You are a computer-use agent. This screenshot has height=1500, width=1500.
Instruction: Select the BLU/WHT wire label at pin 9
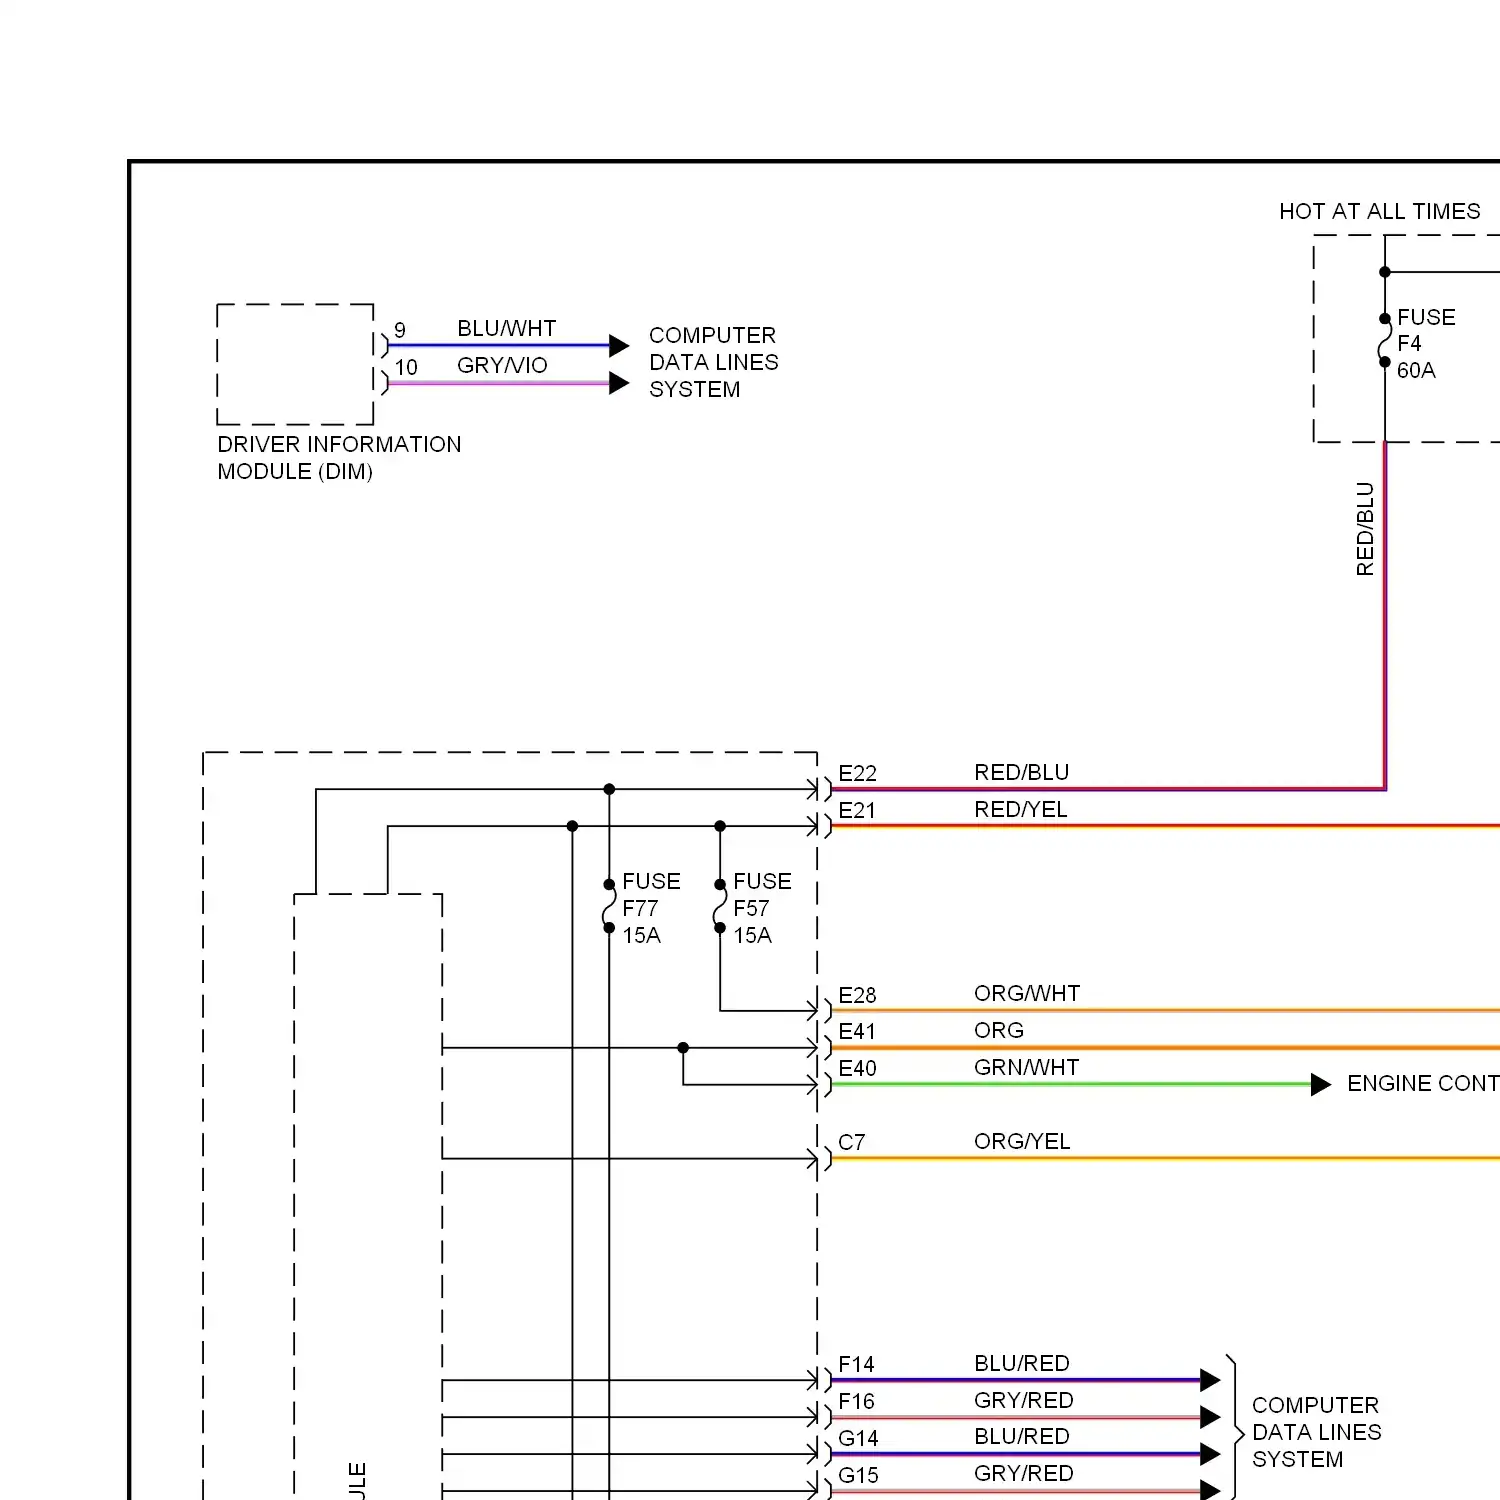click(506, 329)
